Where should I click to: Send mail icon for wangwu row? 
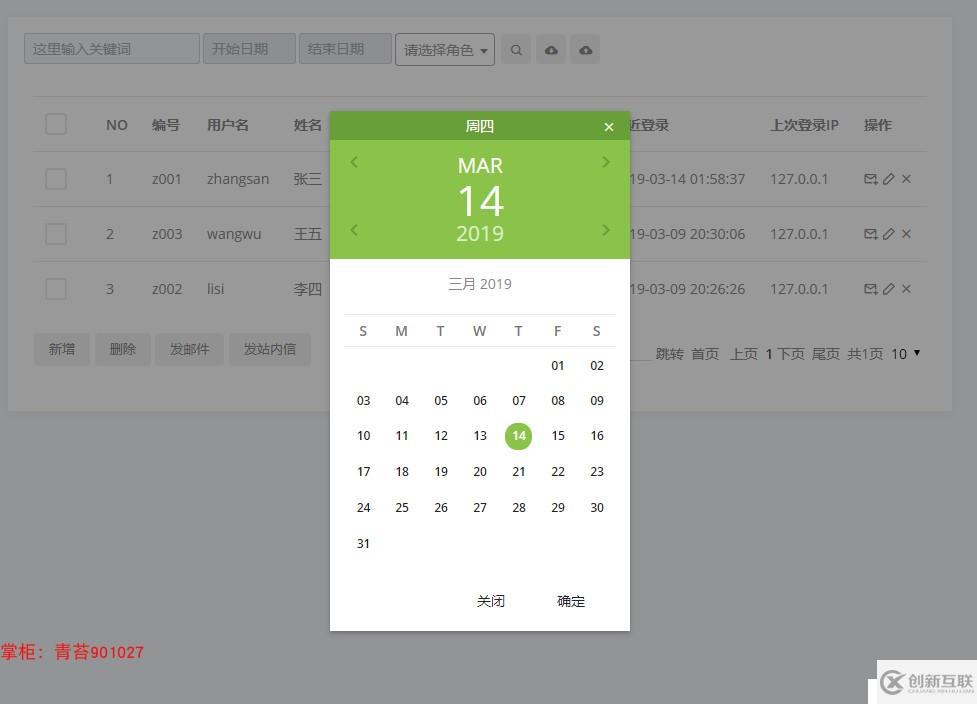pyautogui.click(x=870, y=234)
